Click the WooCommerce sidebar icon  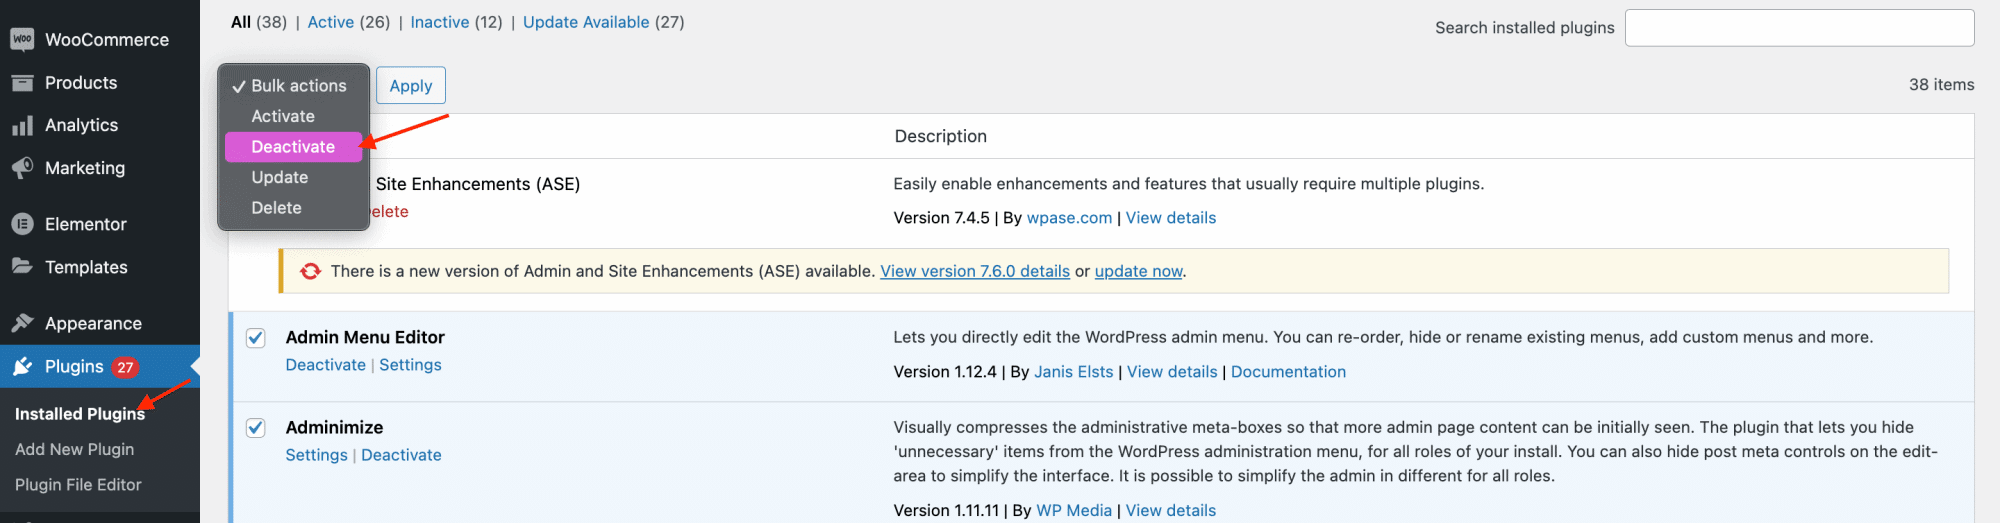click(x=22, y=39)
